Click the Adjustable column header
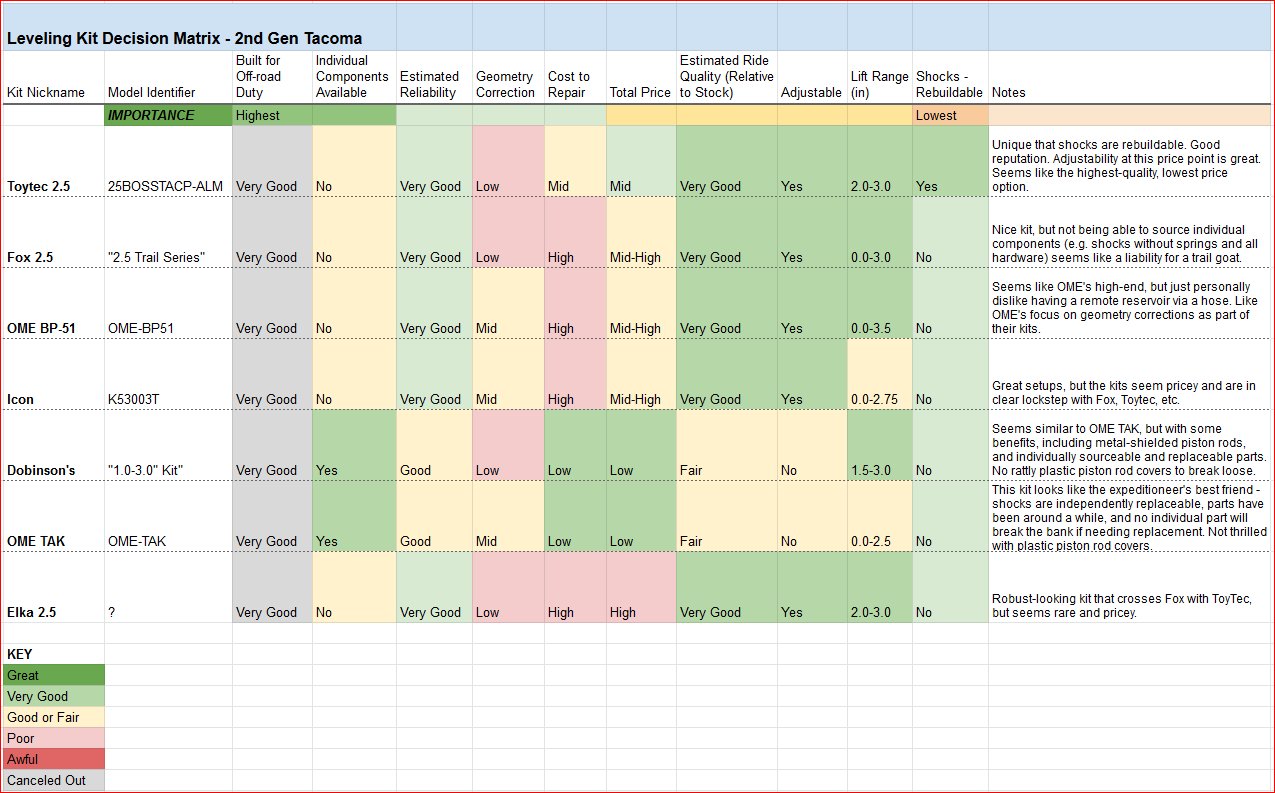1275x793 pixels. coord(812,77)
